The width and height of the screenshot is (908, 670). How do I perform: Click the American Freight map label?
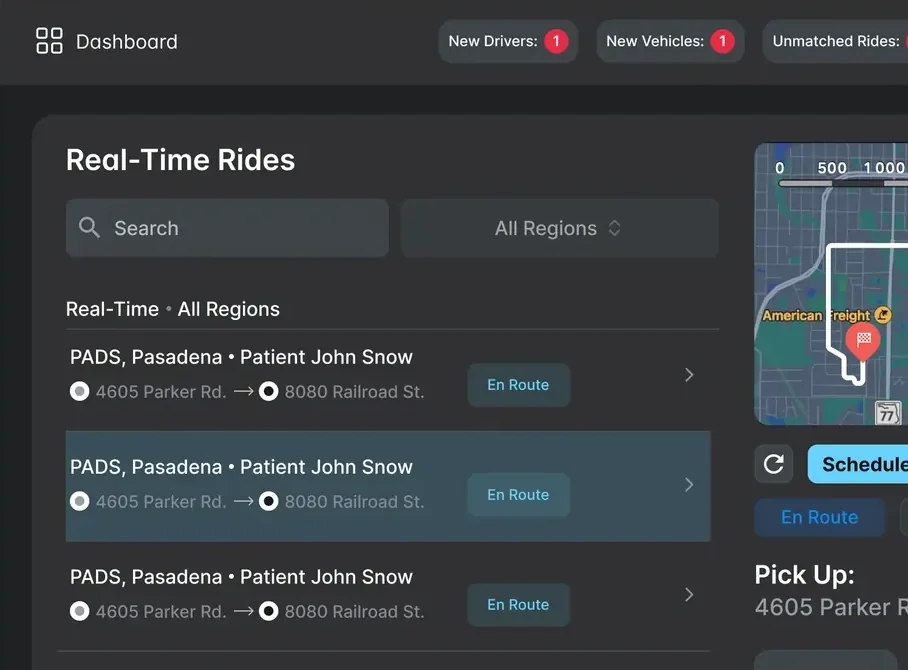click(816, 316)
